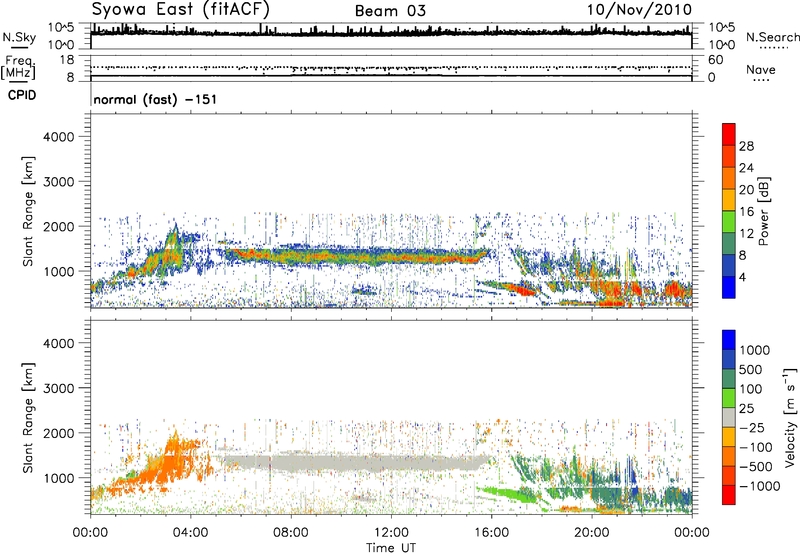Click the Velocity [m s-1] colorbar label

[790, 417]
